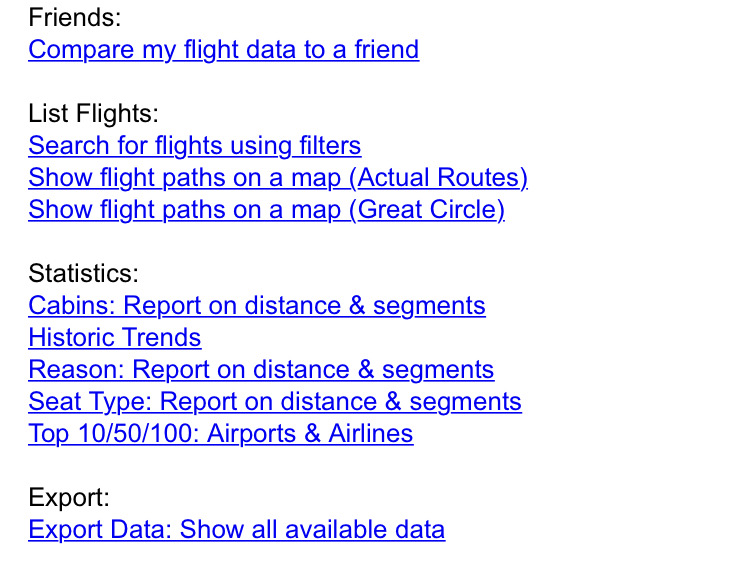Show flight paths on map (Great Circle)
This screenshot has width=750, height=561.
pyautogui.click(x=266, y=209)
